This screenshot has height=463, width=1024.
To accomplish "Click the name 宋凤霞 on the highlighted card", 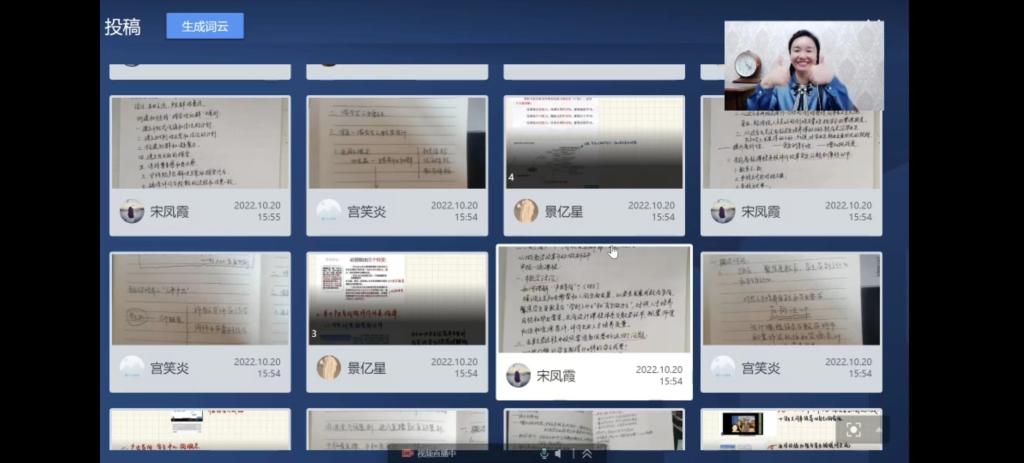I will click(x=558, y=376).
